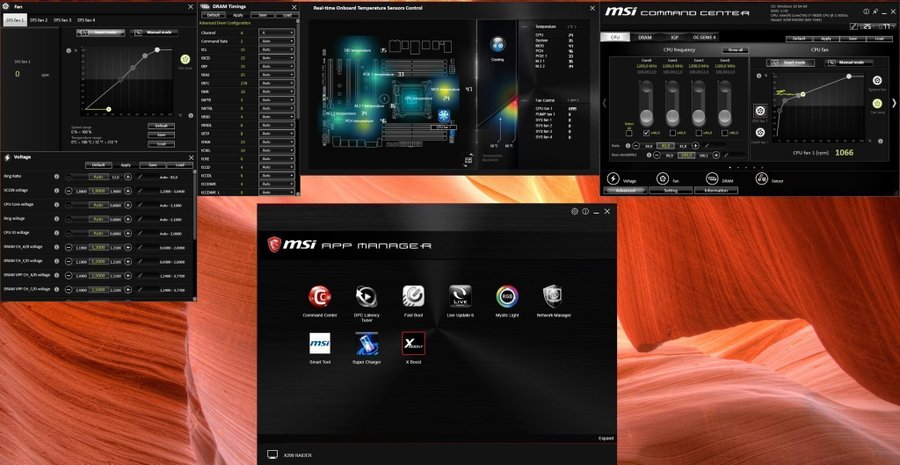The image size is (900, 465).
Task: Open the Channel dropdown in DRAM Timings
Action: click(x=277, y=31)
